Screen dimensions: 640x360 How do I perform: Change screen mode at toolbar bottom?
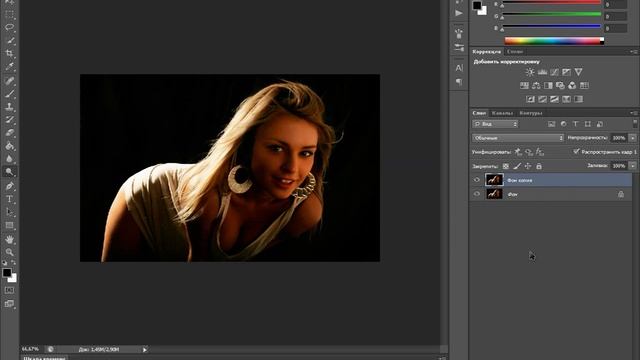tap(9, 304)
